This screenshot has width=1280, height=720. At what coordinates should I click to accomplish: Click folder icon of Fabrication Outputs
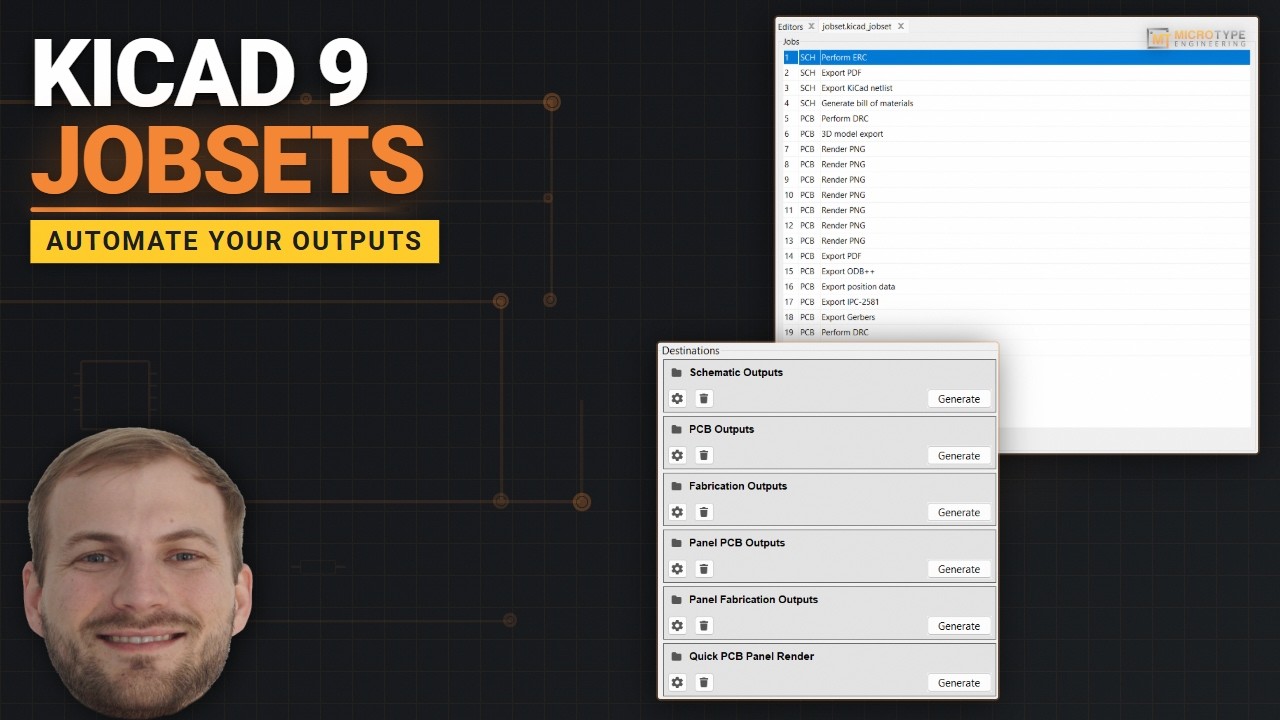677,487
